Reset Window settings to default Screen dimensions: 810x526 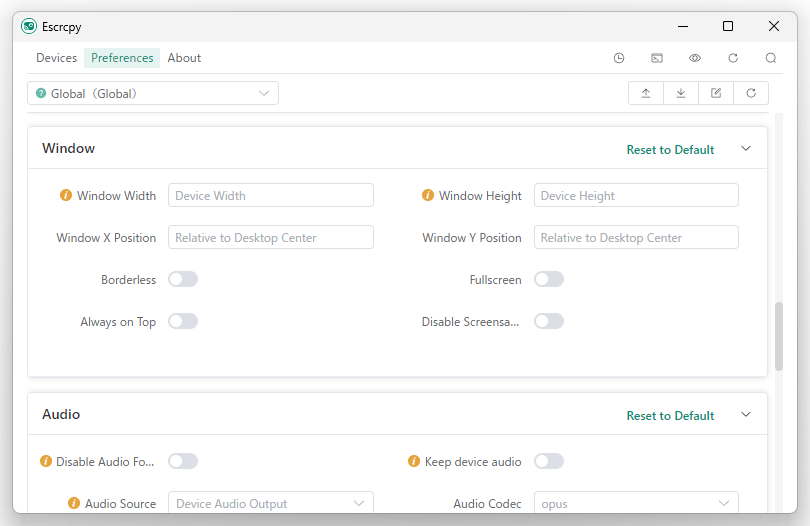coord(670,150)
